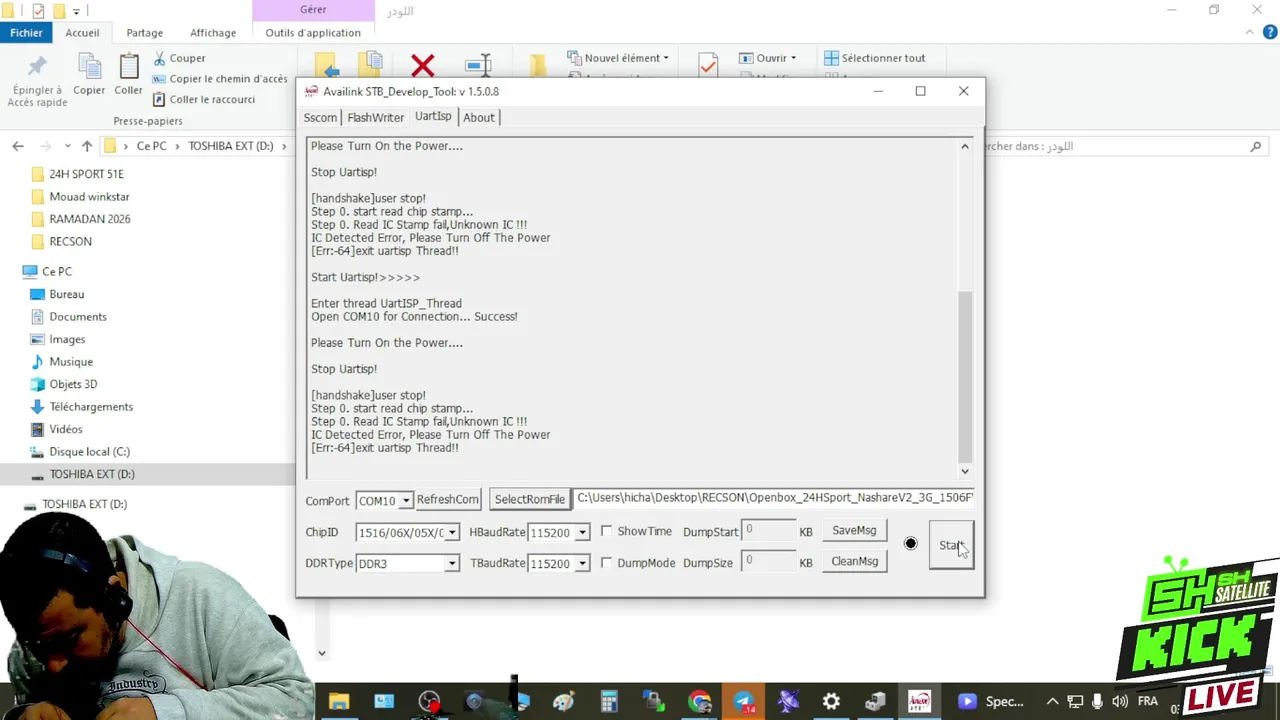Switch to the FlashWriter tab
This screenshot has height=720, width=1280.
pos(376,118)
